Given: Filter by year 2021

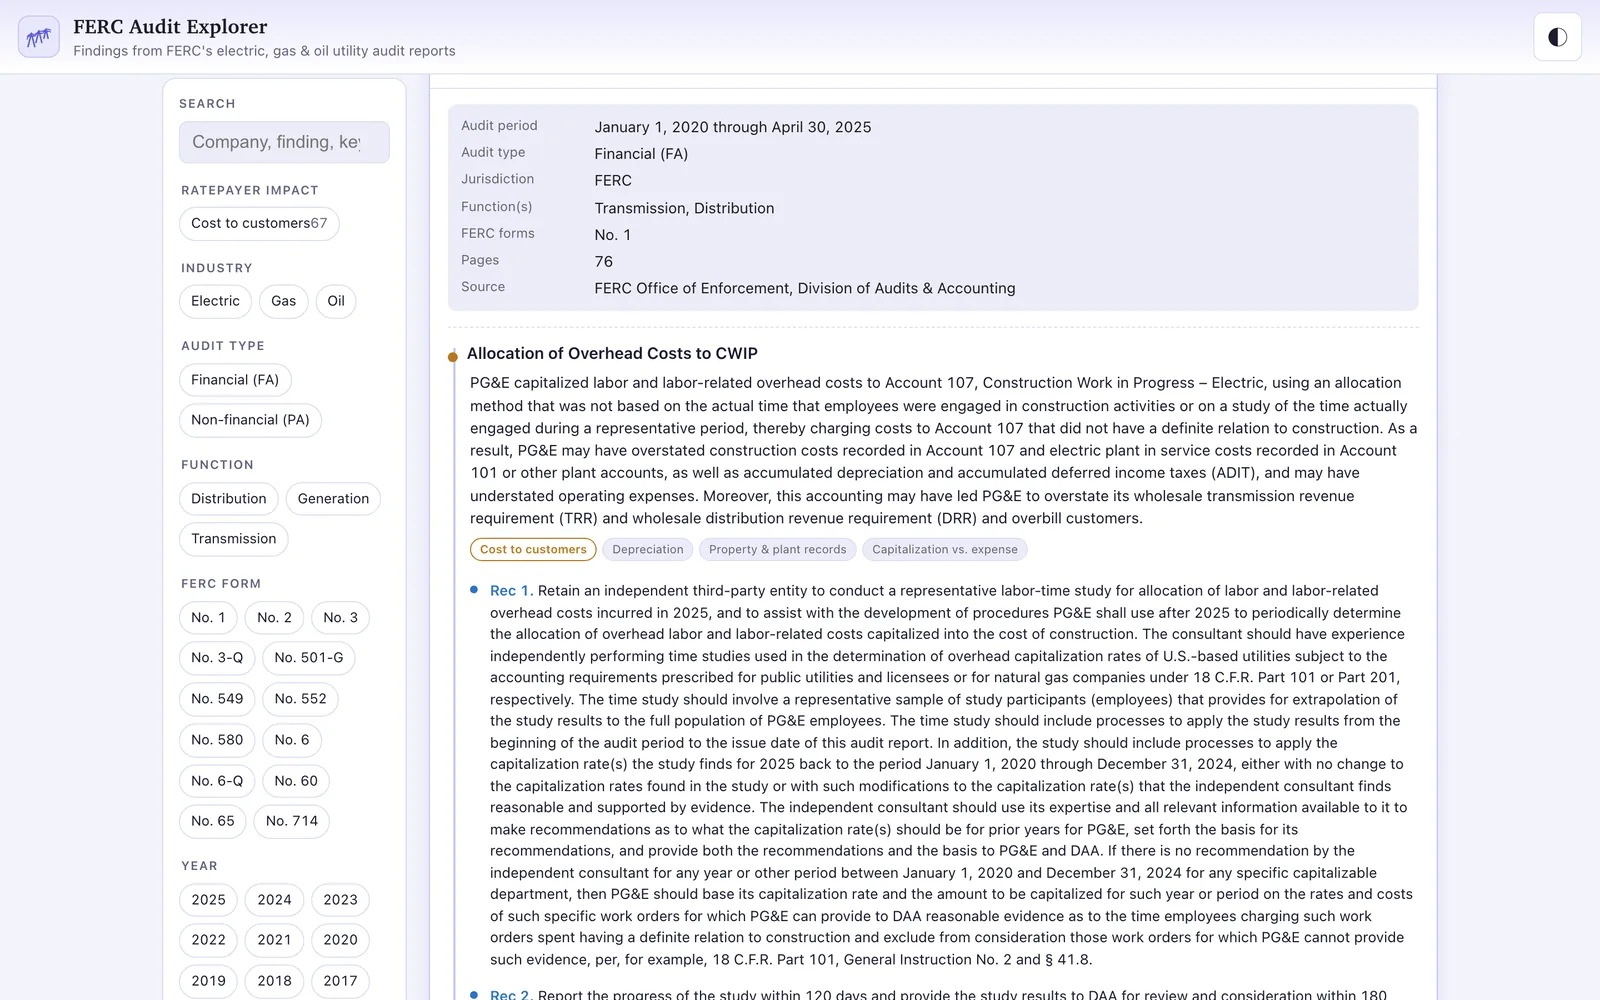Looking at the screenshot, I should [x=274, y=940].
